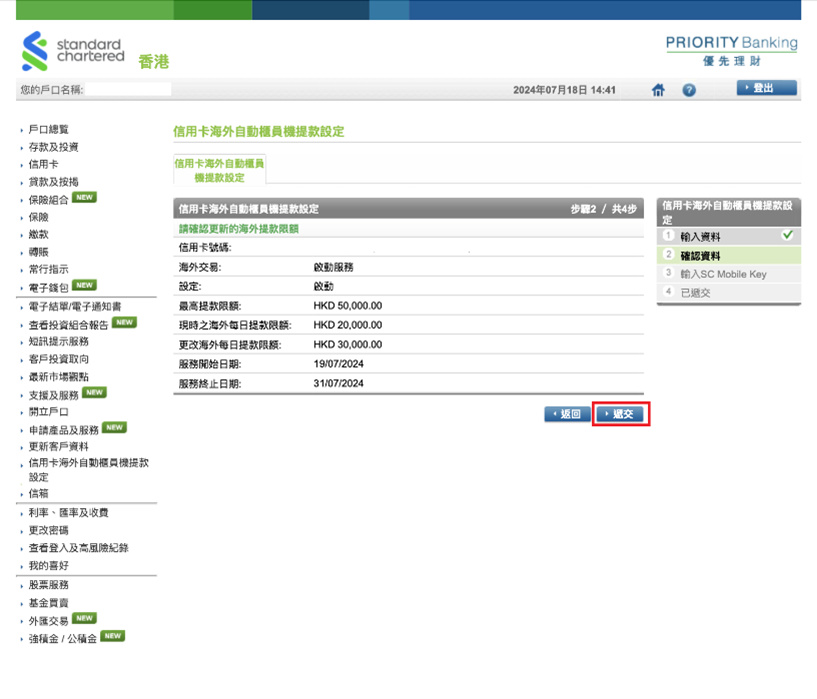The width and height of the screenshot is (817, 699).
Task: Submit the form with 遞交 button
Action: (x=621, y=414)
